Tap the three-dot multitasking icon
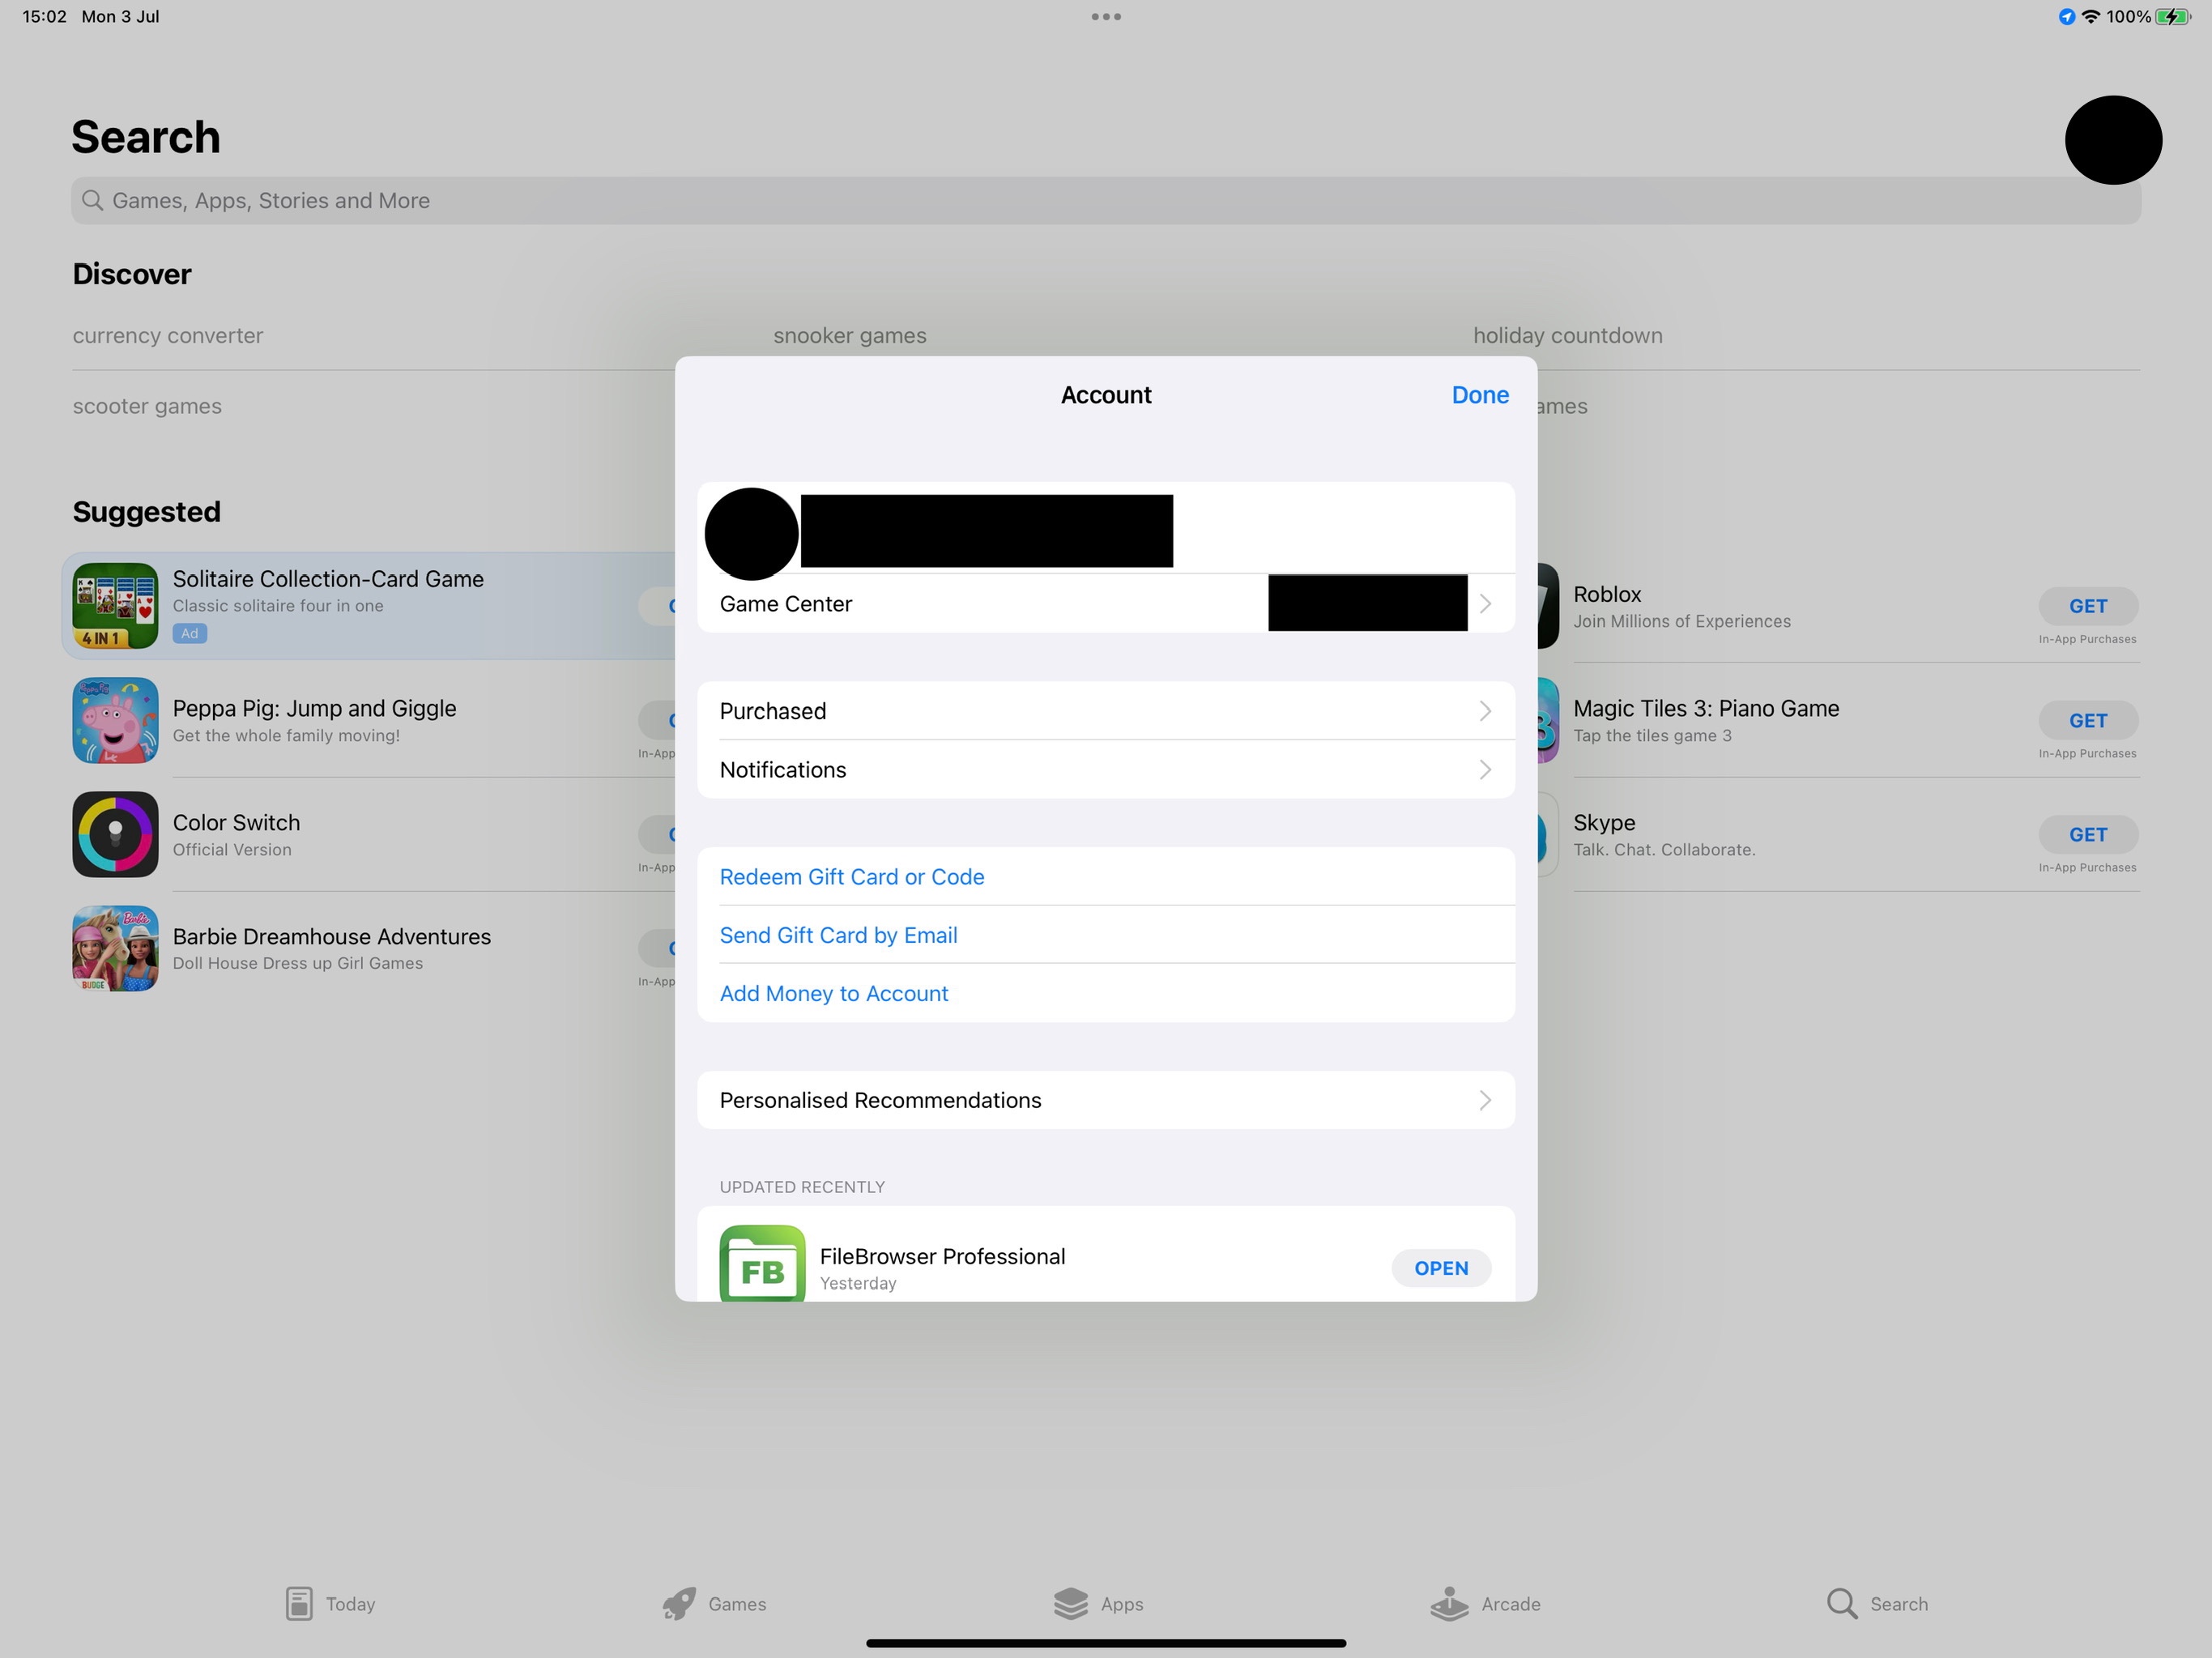The image size is (2212, 1658). (x=1105, y=16)
